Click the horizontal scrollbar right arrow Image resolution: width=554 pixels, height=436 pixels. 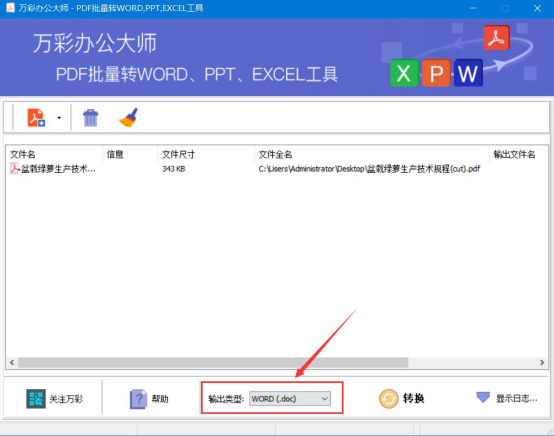[542, 363]
